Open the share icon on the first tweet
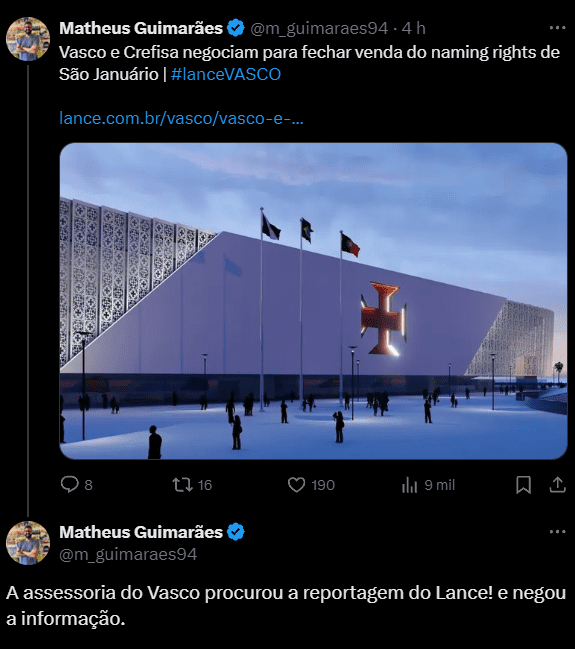575x649 pixels. coord(558,485)
